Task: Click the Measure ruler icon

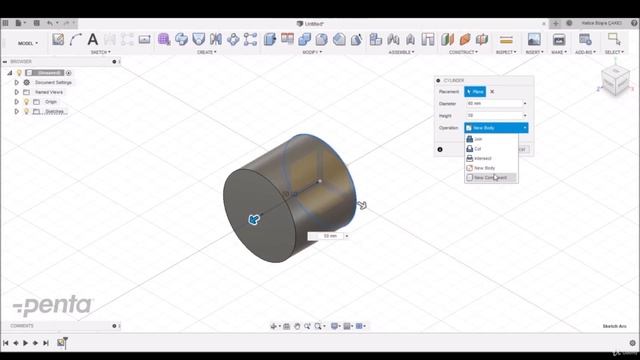Action: tap(506, 40)
